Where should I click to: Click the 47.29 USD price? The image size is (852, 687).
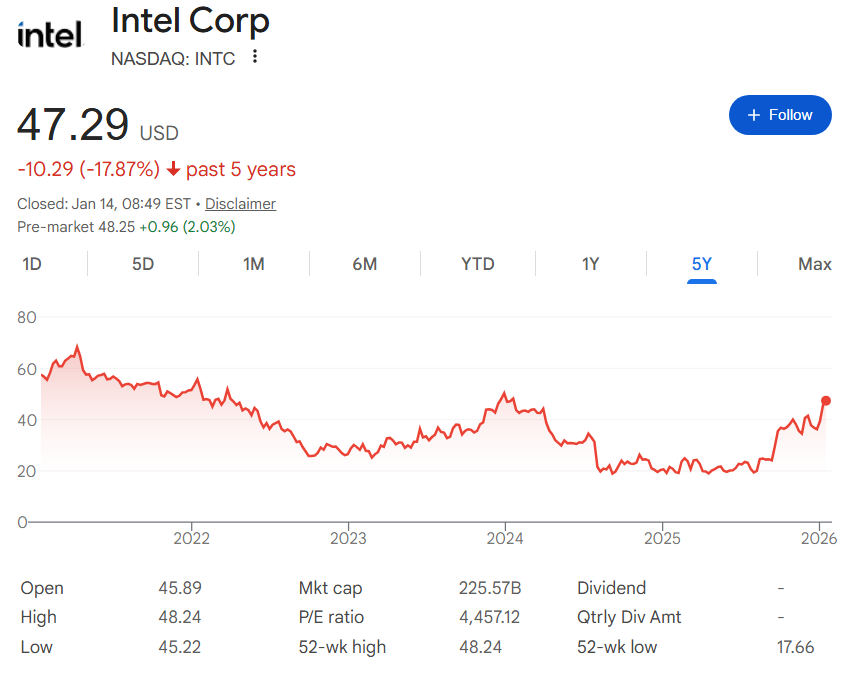pos(73,126)
